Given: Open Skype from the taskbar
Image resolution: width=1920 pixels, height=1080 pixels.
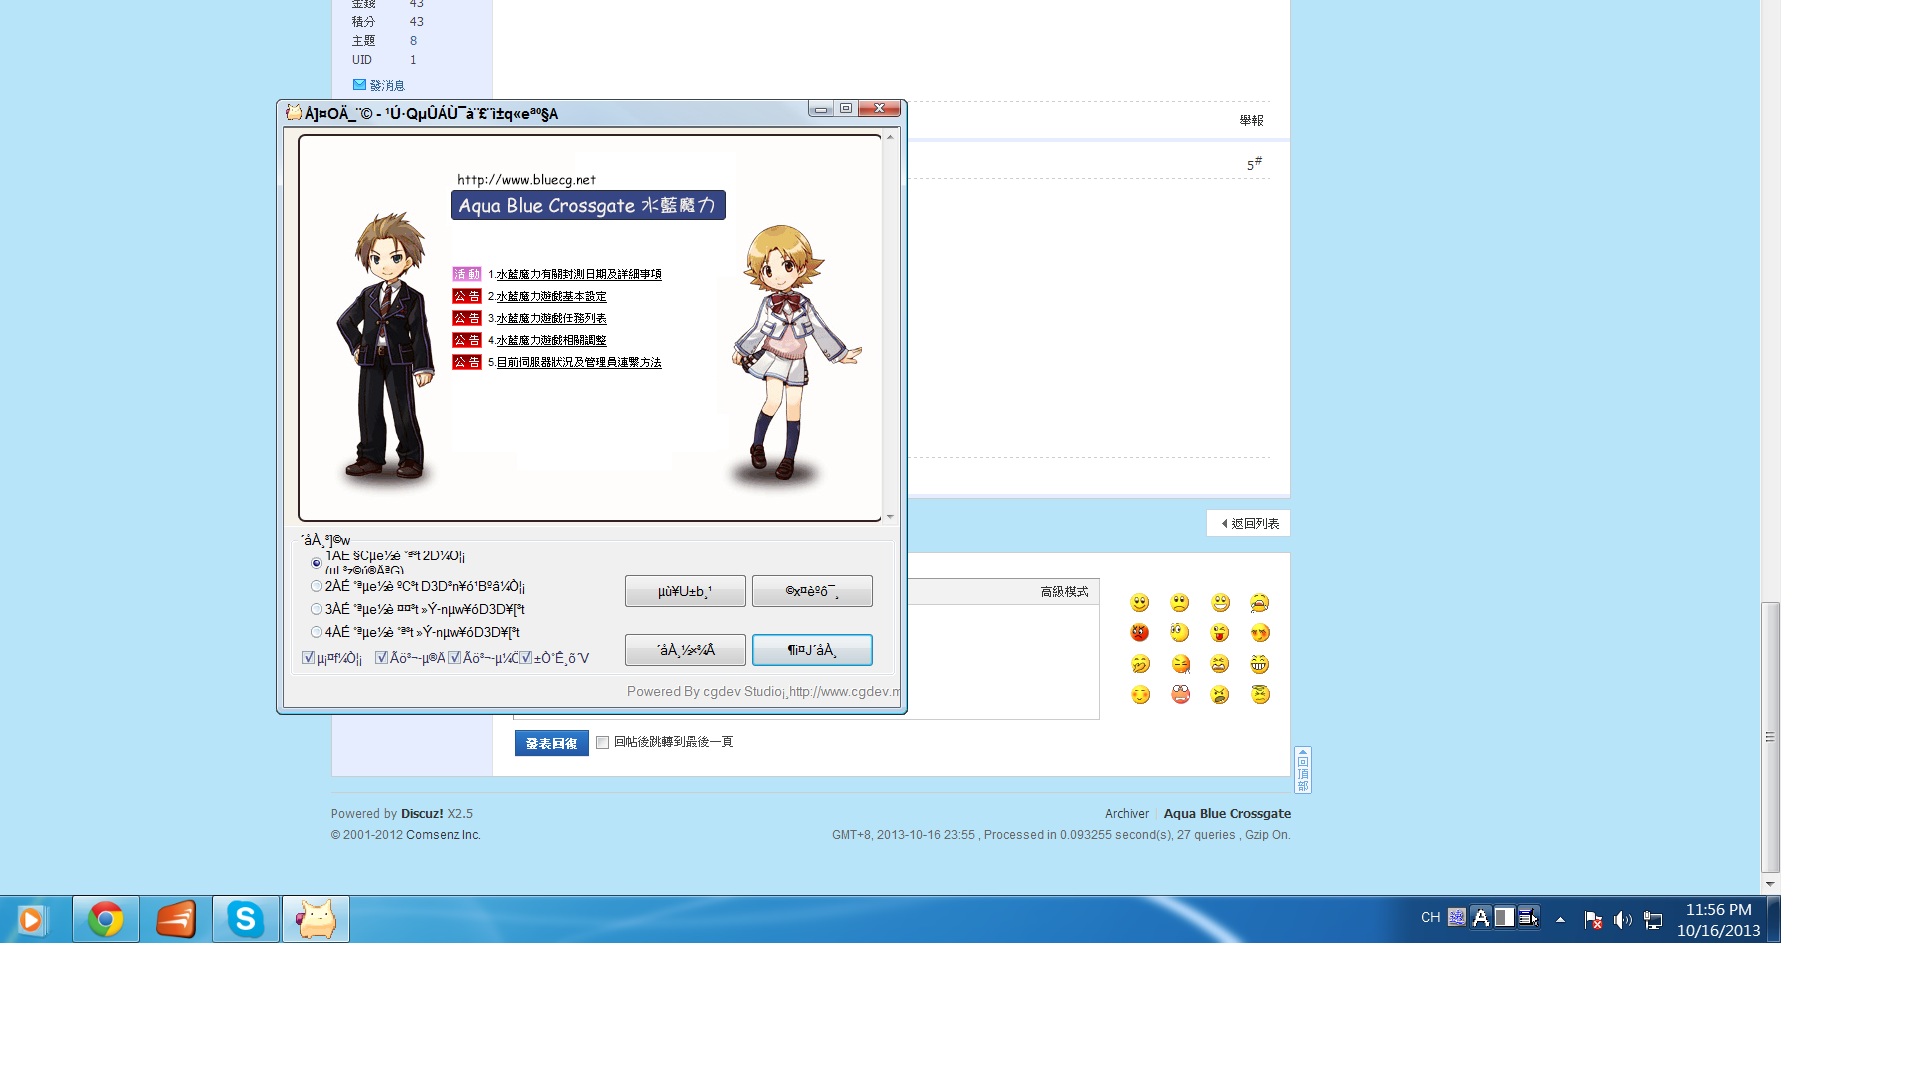Looking at the screenshot, I should (x=246, y=919).
